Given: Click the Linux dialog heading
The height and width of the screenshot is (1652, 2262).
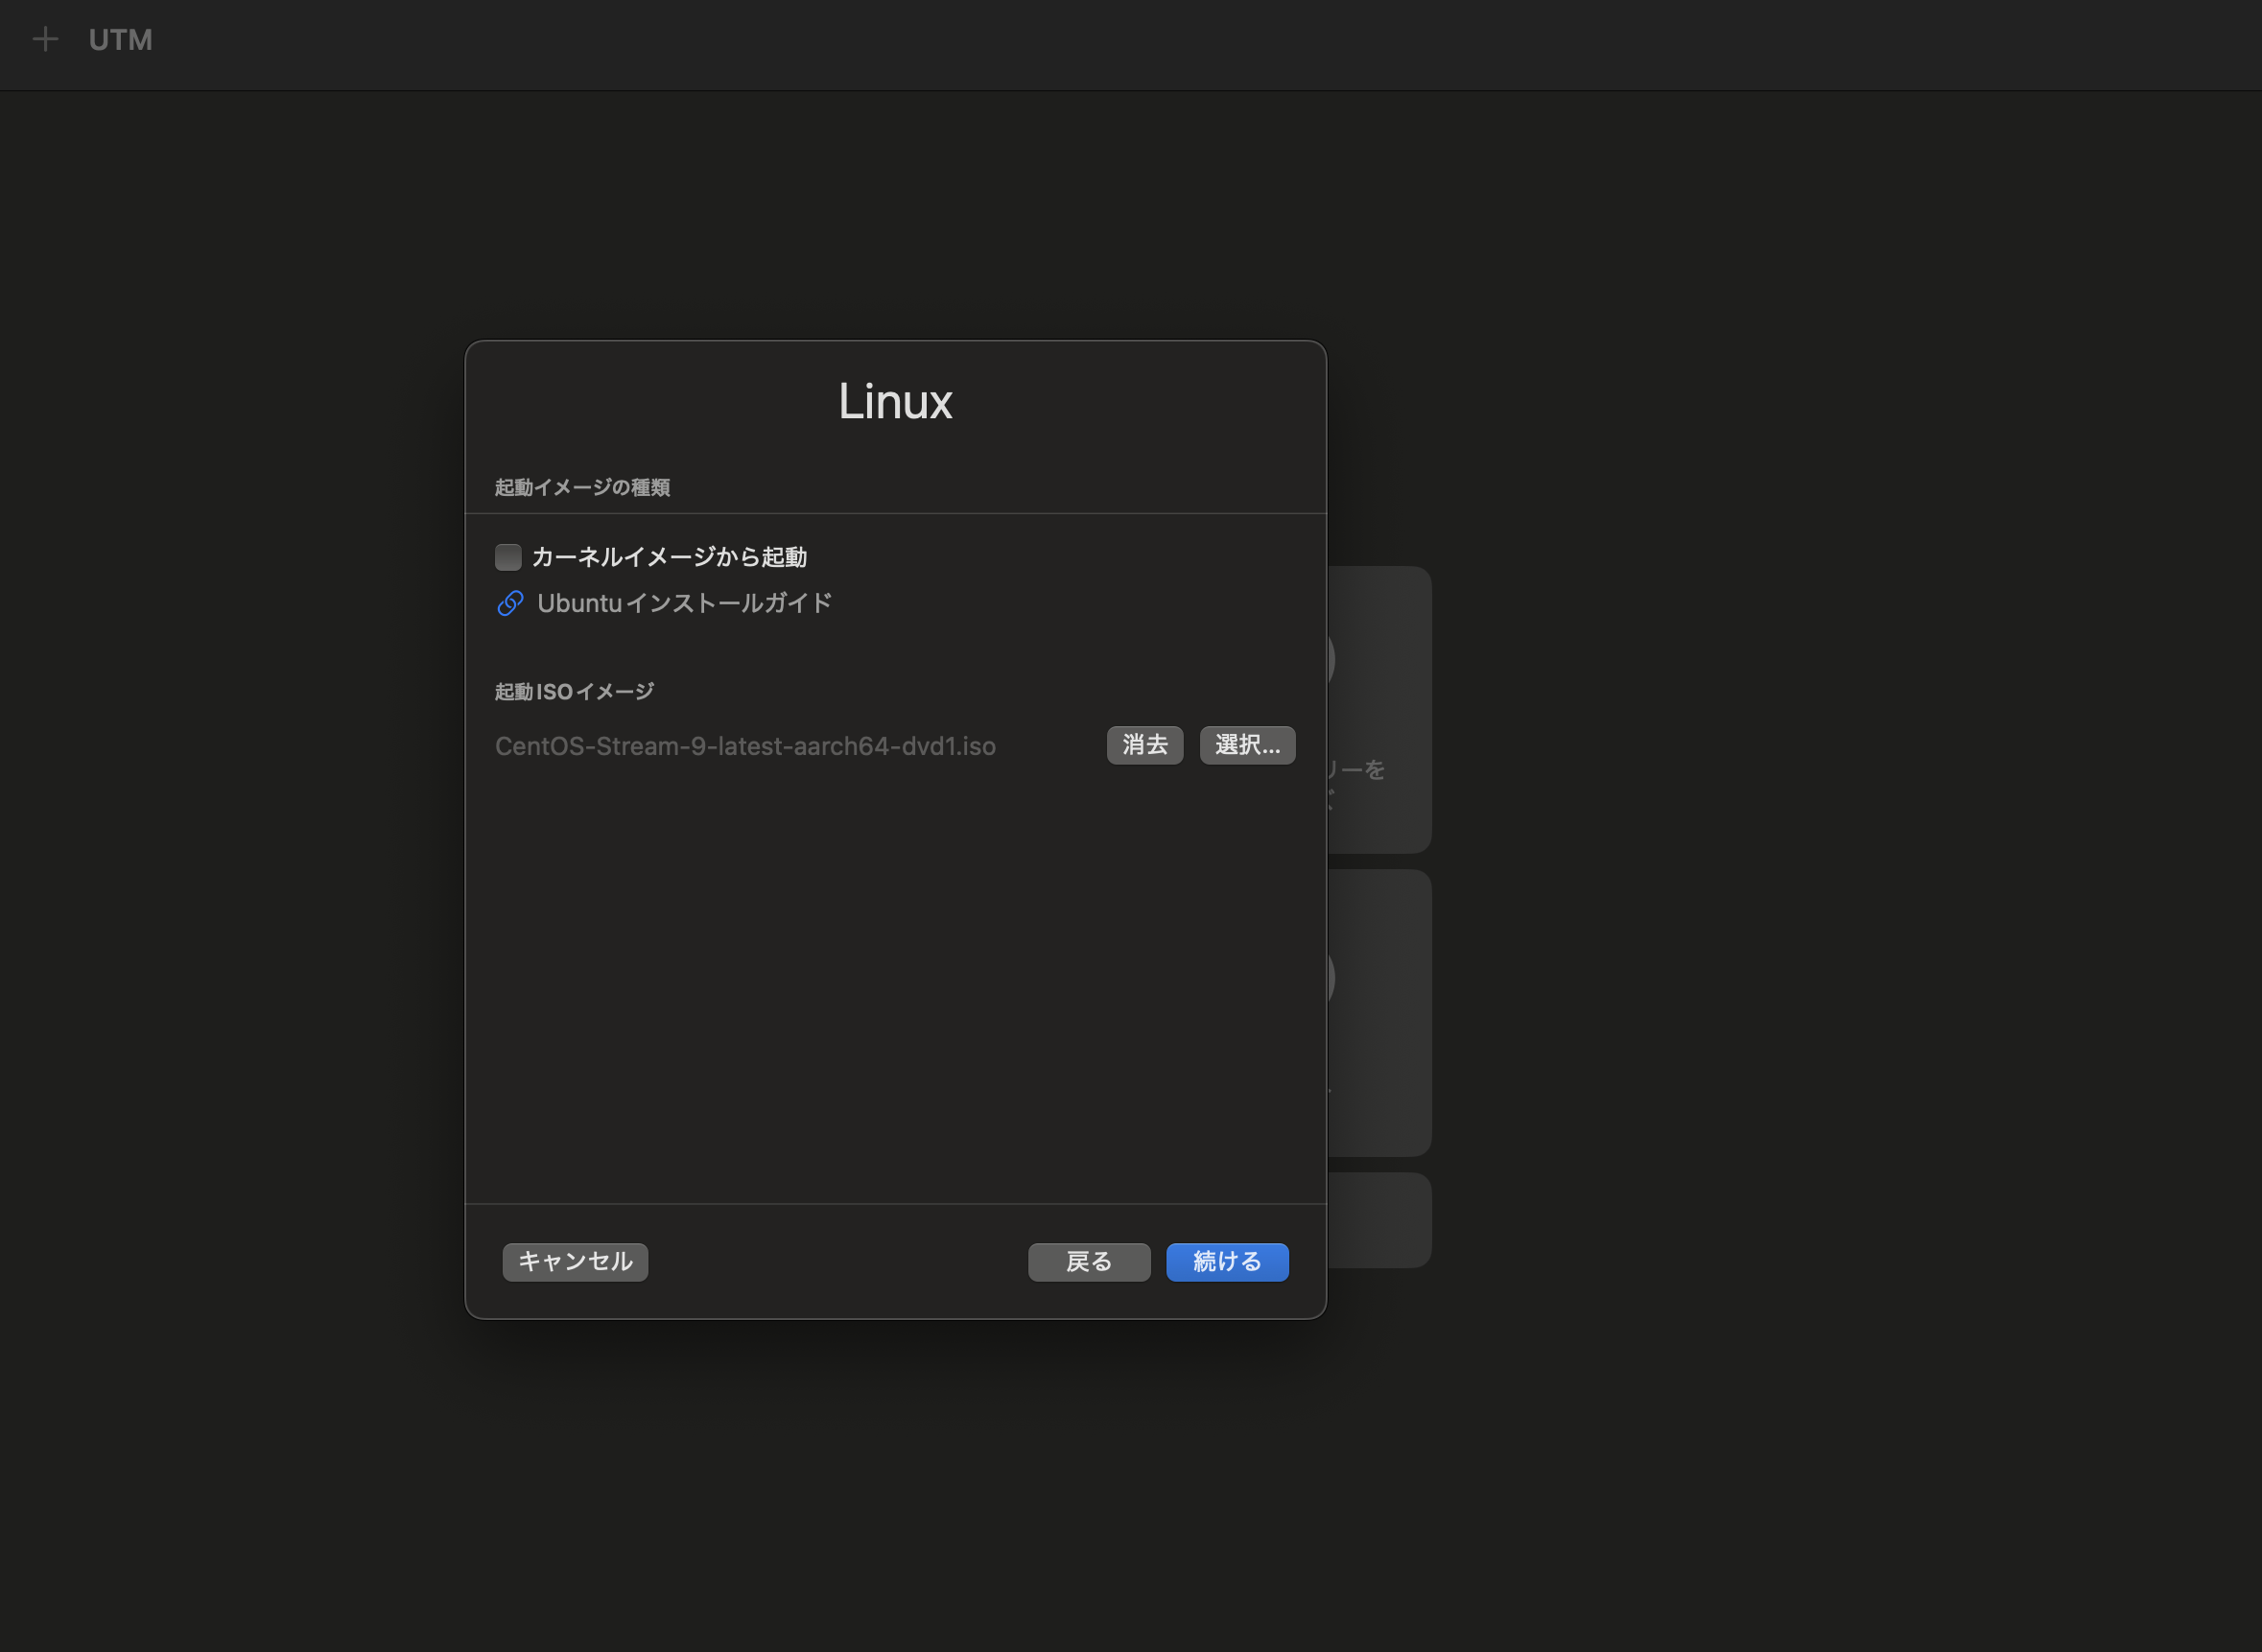Looking at the screenshot, I should click(x=895, y=401).
